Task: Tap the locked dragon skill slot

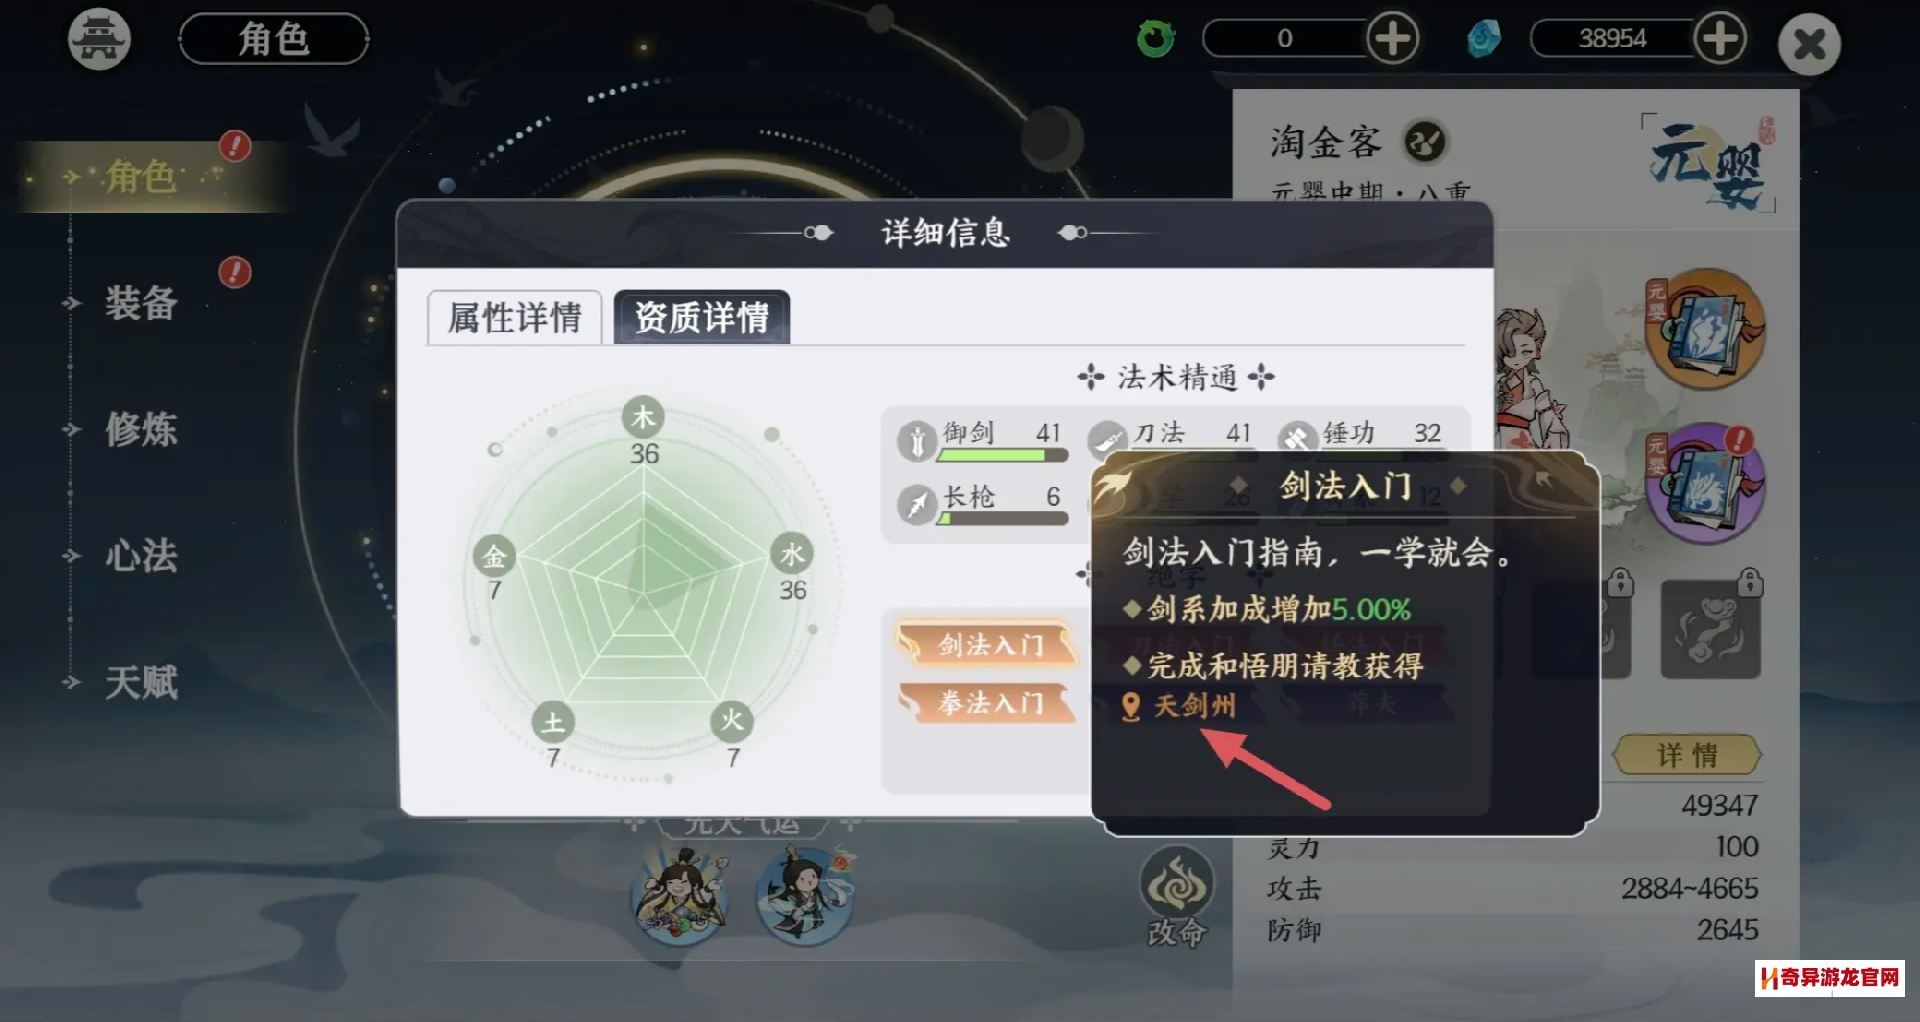Action: [1710, 629]
